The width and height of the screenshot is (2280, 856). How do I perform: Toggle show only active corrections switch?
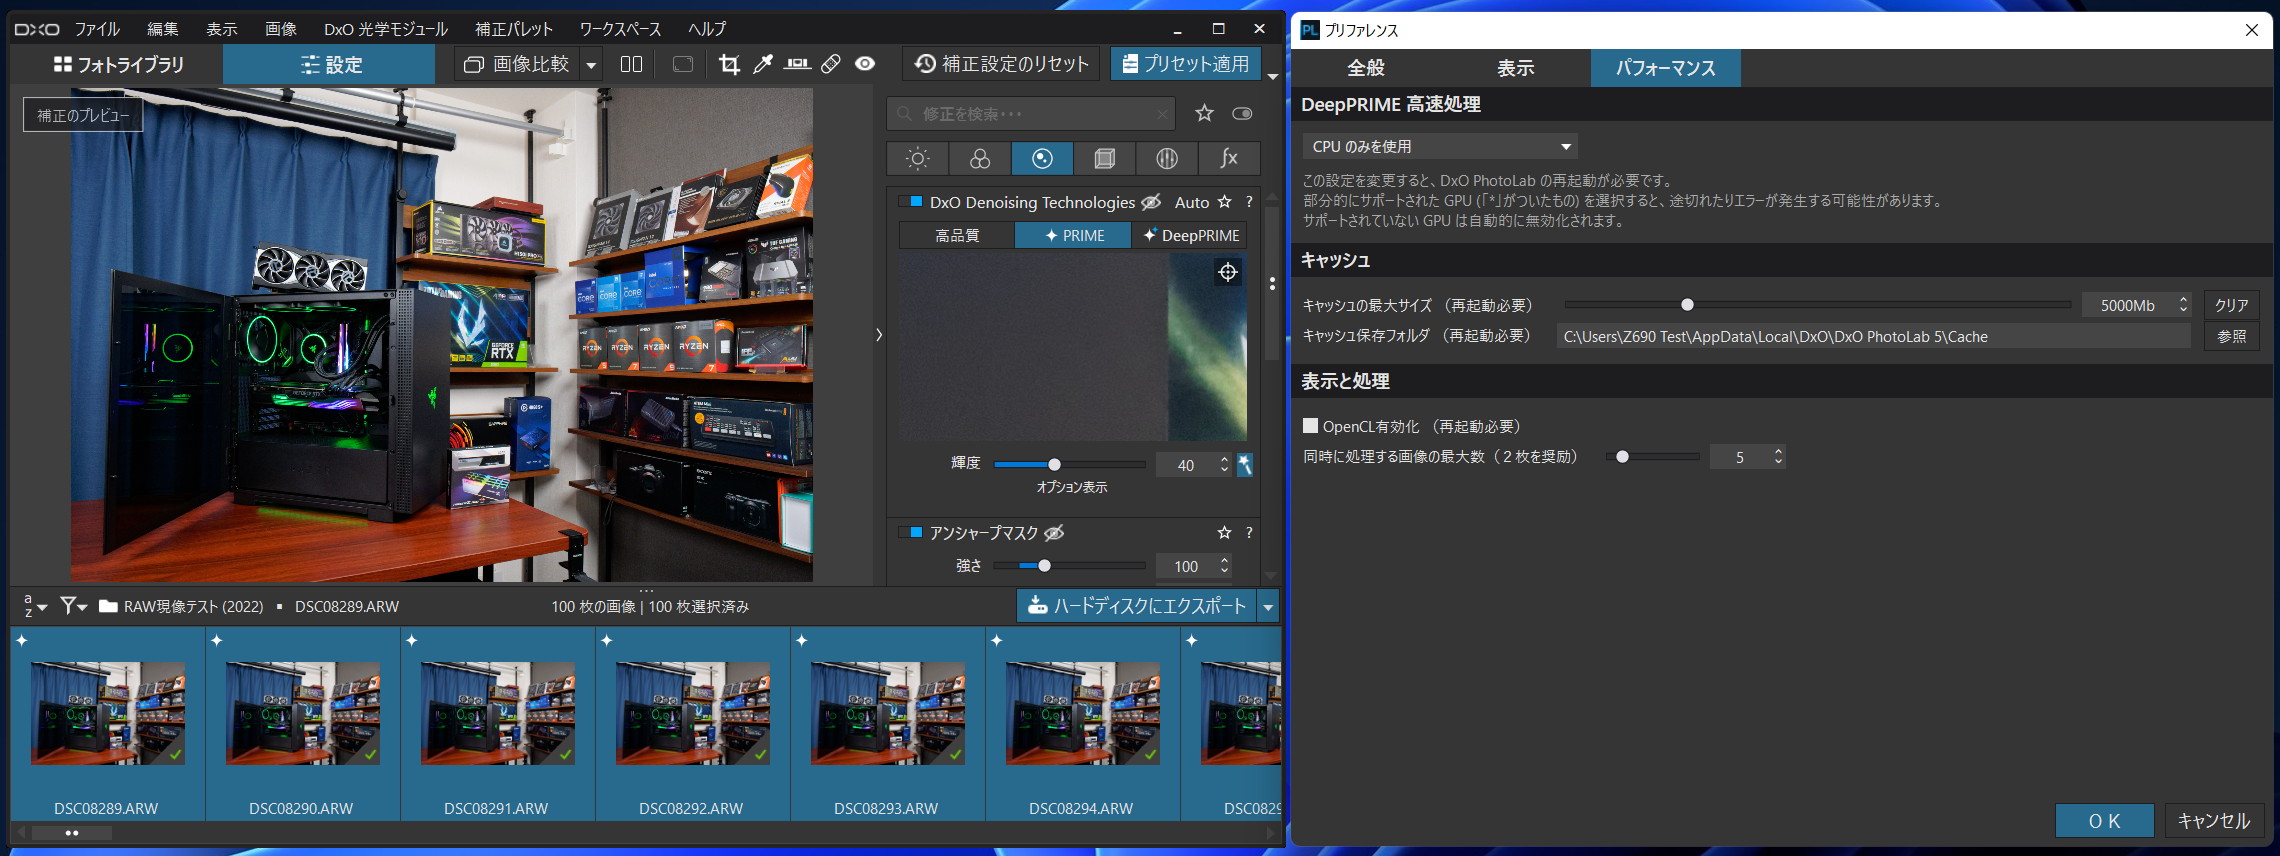pyautogui.click(x=1242, y=114)
